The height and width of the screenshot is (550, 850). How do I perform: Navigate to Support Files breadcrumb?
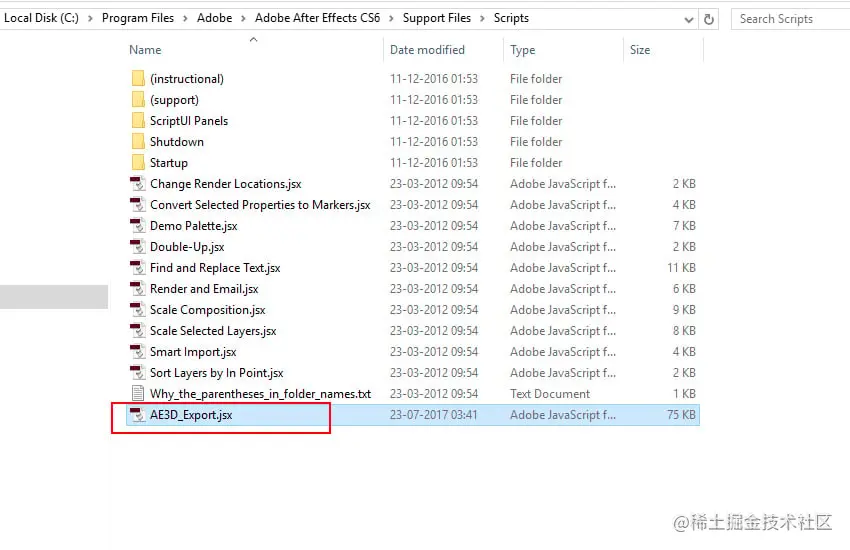click(x=436, y=18)
